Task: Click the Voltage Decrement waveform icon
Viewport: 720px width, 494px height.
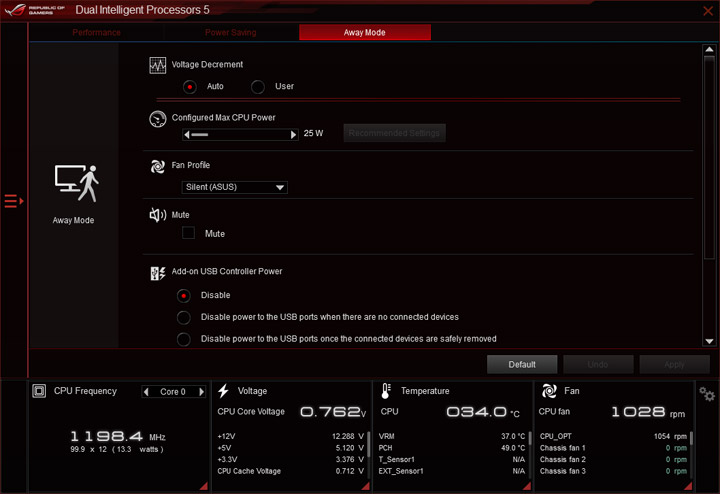Action: (x=158, y=65)
